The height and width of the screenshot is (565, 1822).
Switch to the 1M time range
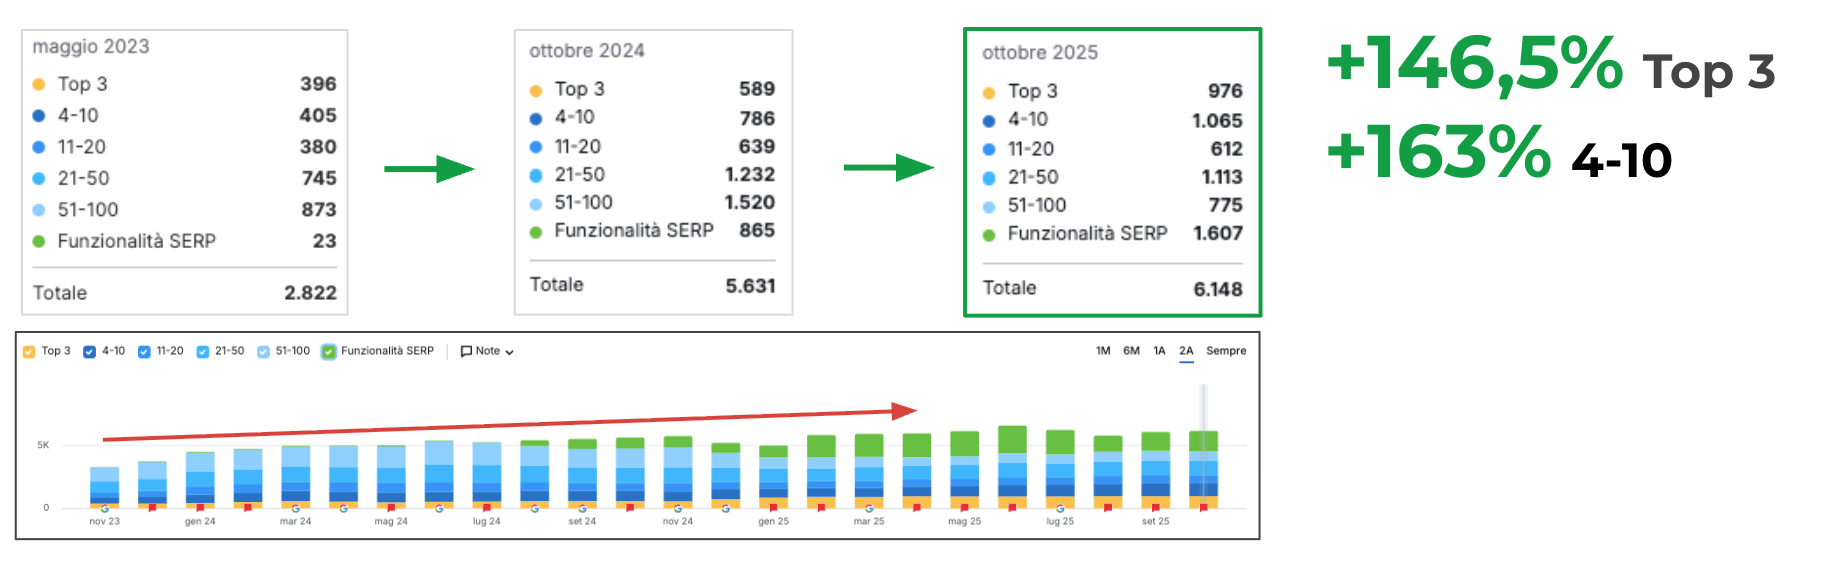click(x=1103, y=351)
